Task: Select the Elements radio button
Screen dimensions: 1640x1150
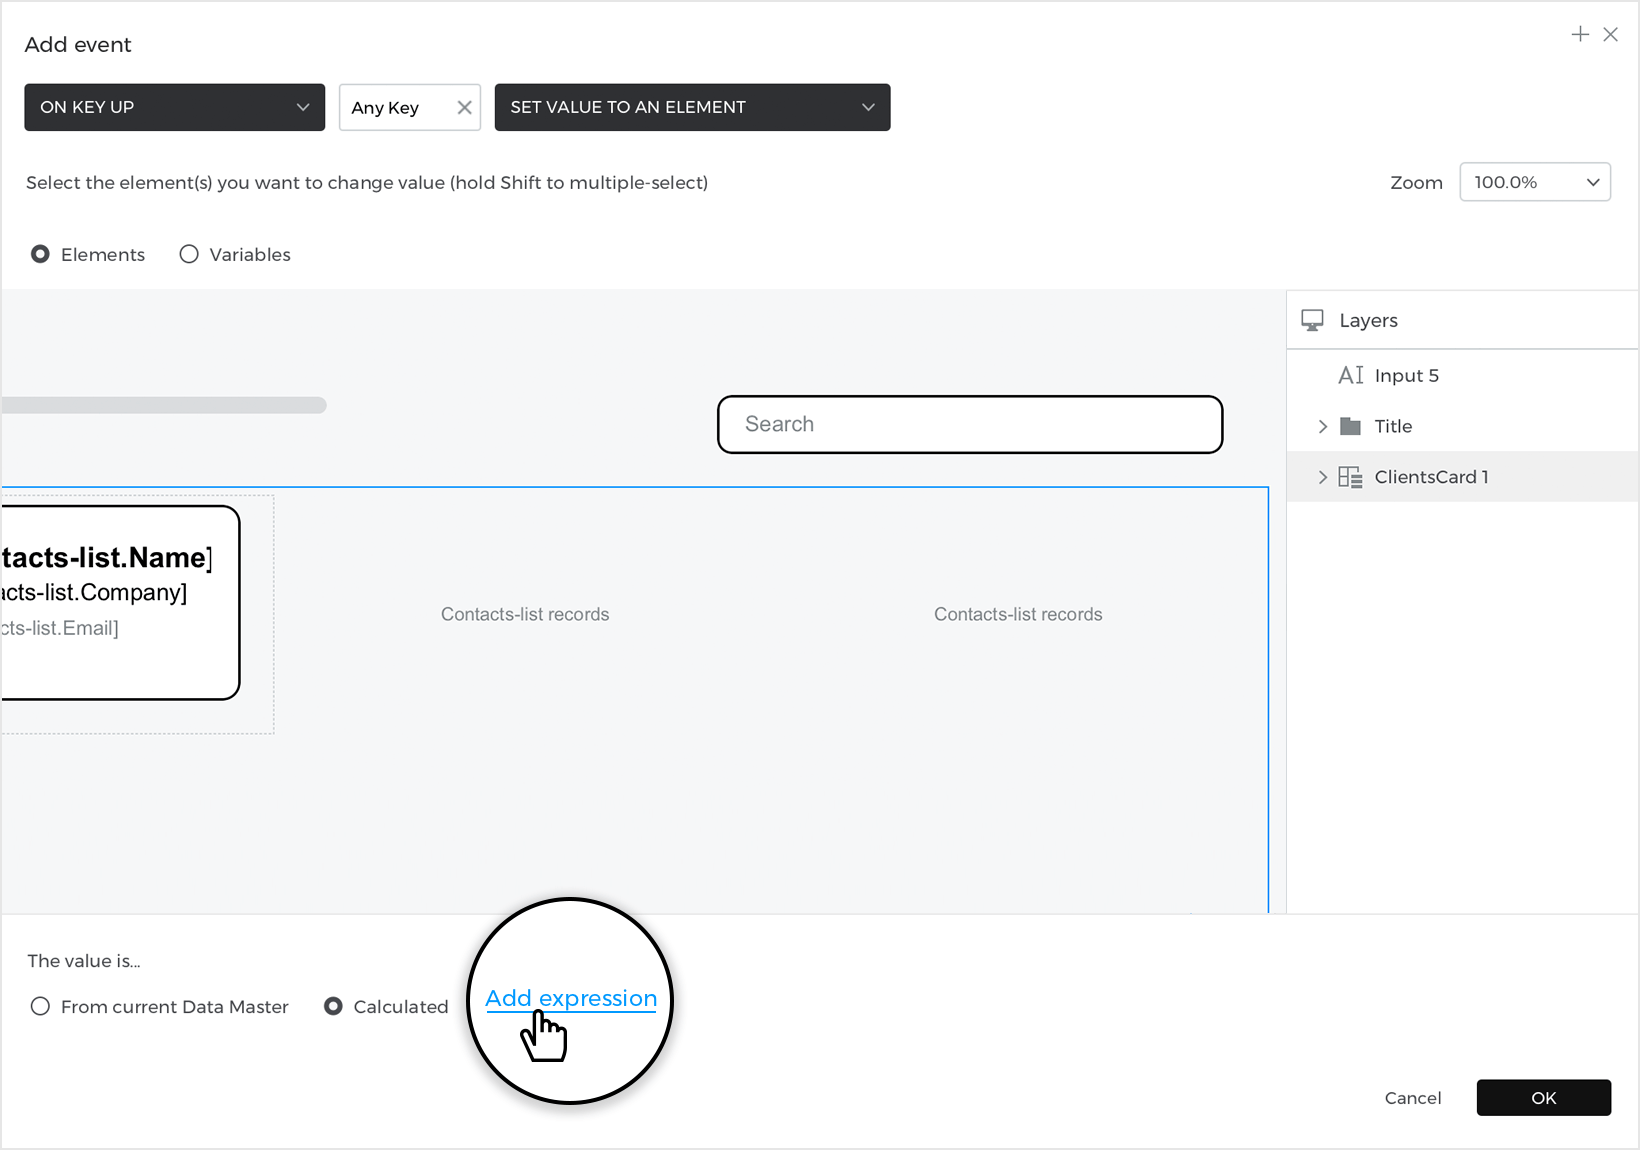Action: pos(40,254)
